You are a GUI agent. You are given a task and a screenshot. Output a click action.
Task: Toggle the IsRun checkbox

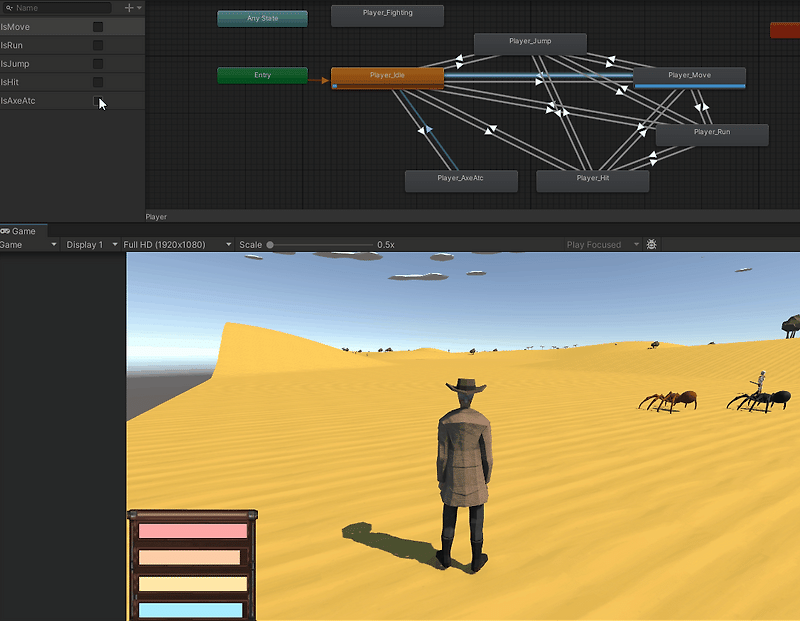[97, 45]
